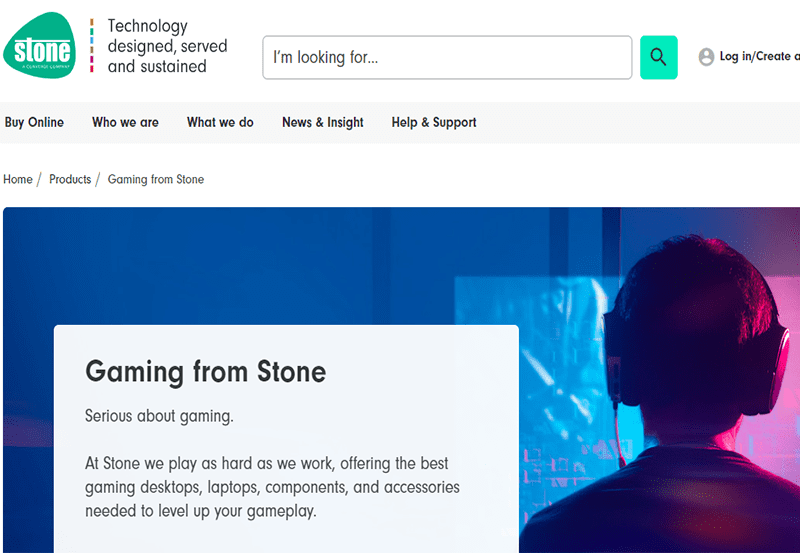Click the paragraph starting "At Stone we play"
Image resolution: width=800 pixels, height=553 pixels.
(272, 487)
